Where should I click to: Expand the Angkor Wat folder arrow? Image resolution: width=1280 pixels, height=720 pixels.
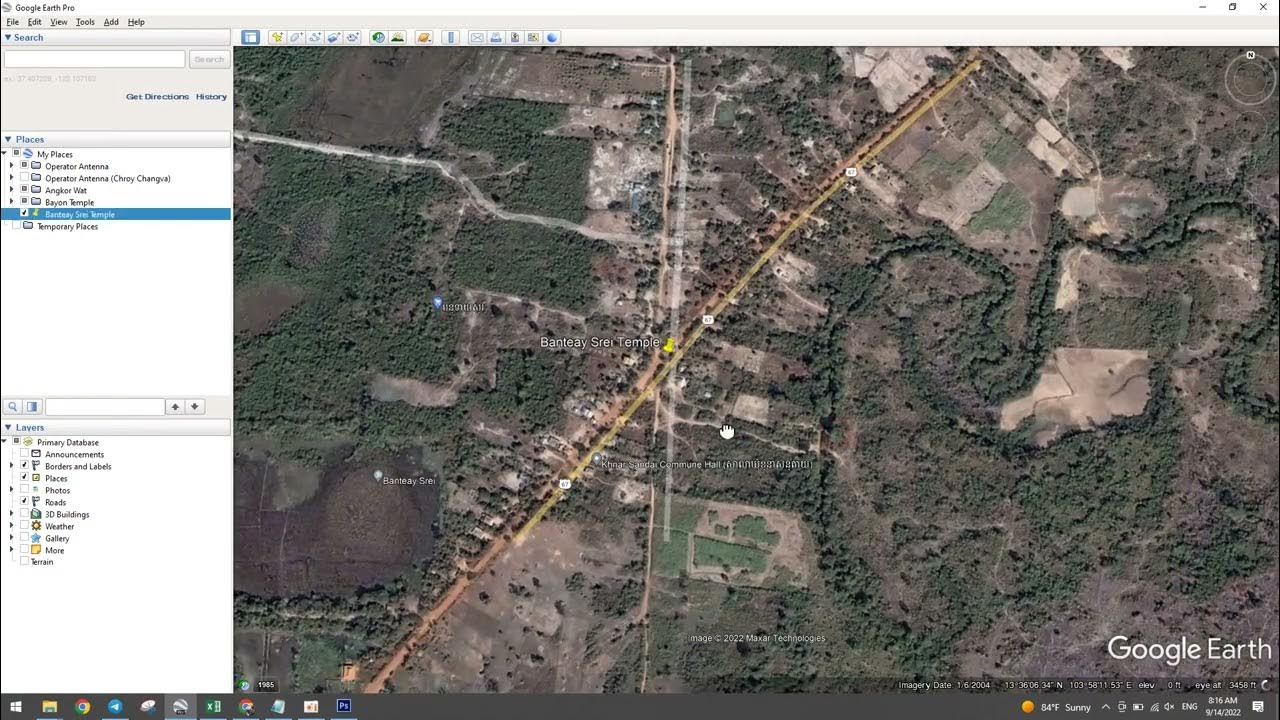point(12,189)
